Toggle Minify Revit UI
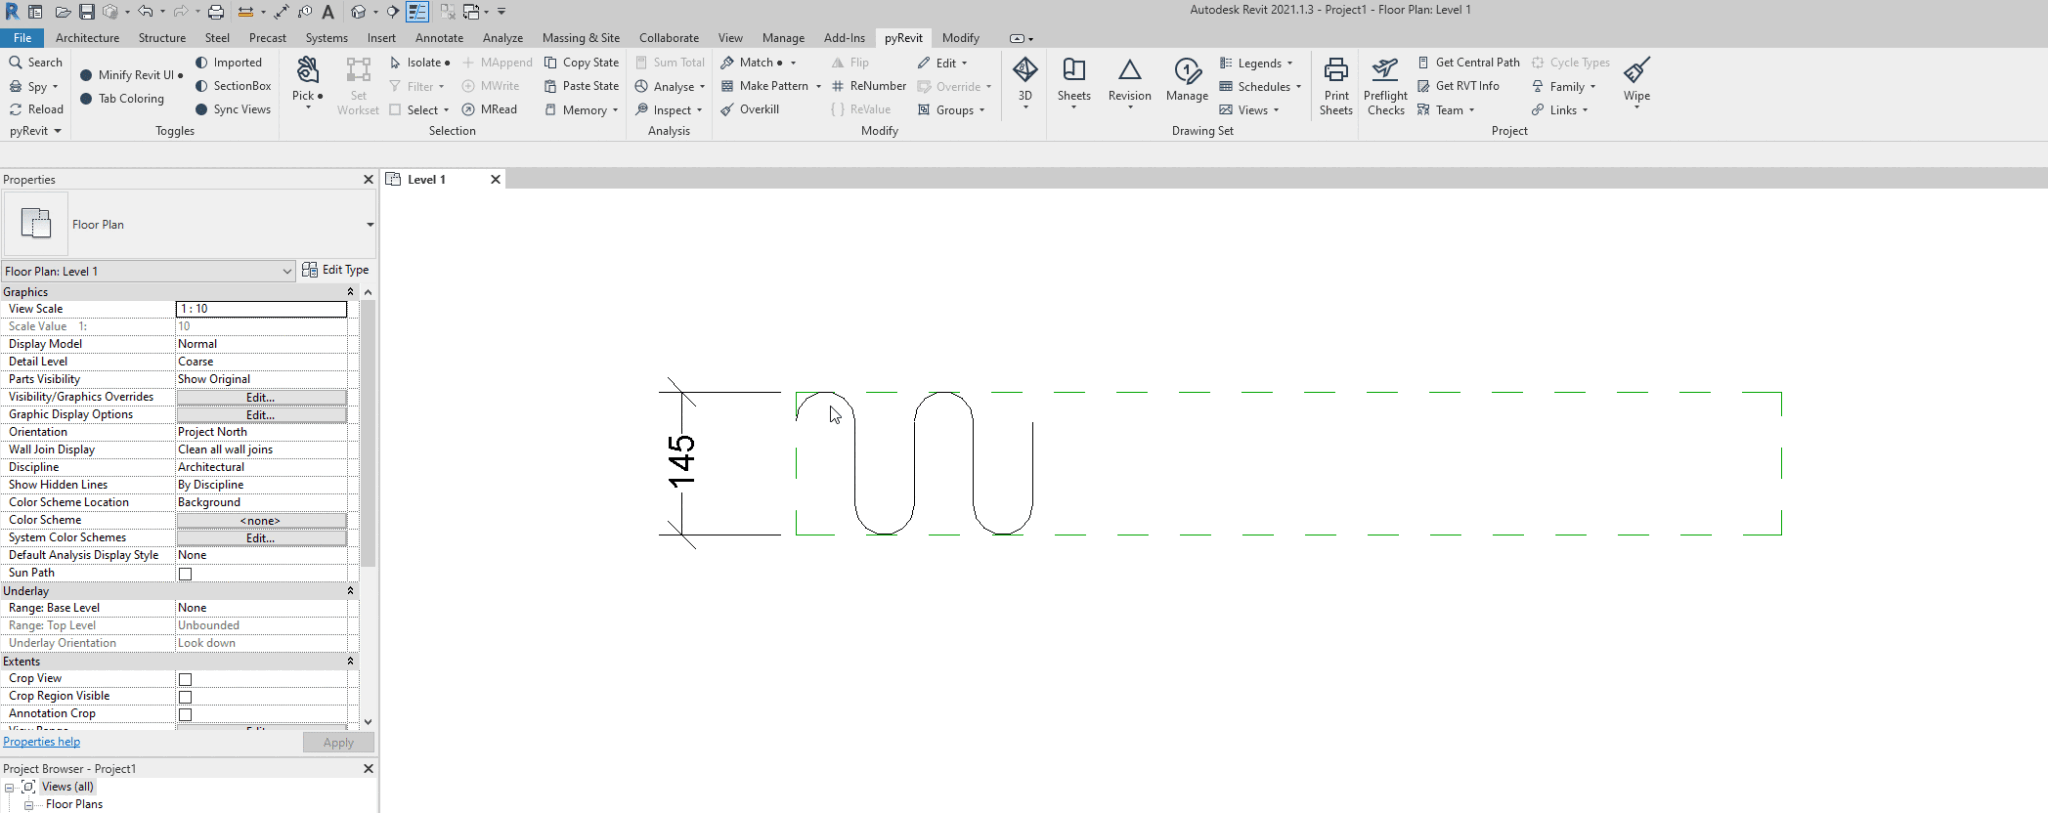 click(x=131, y=75)
